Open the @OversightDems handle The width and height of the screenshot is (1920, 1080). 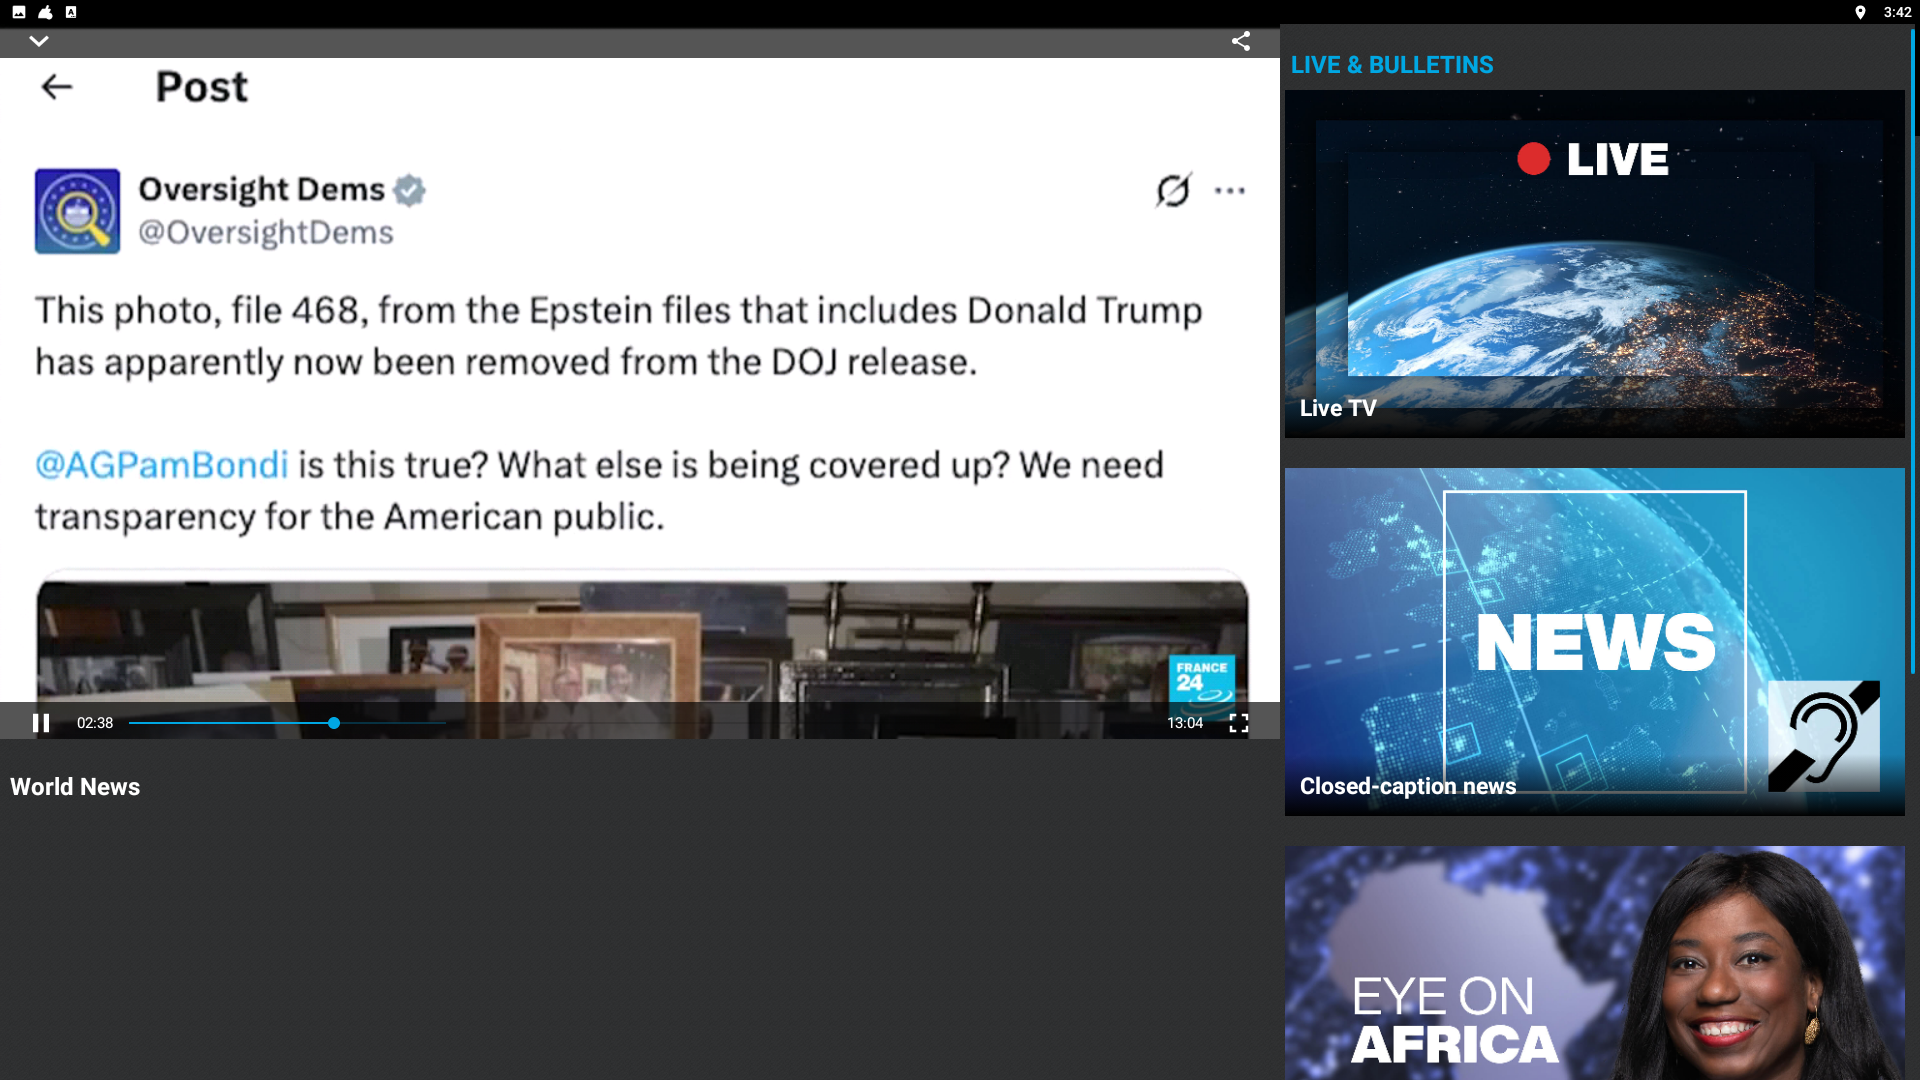click(x=266, y=232)
